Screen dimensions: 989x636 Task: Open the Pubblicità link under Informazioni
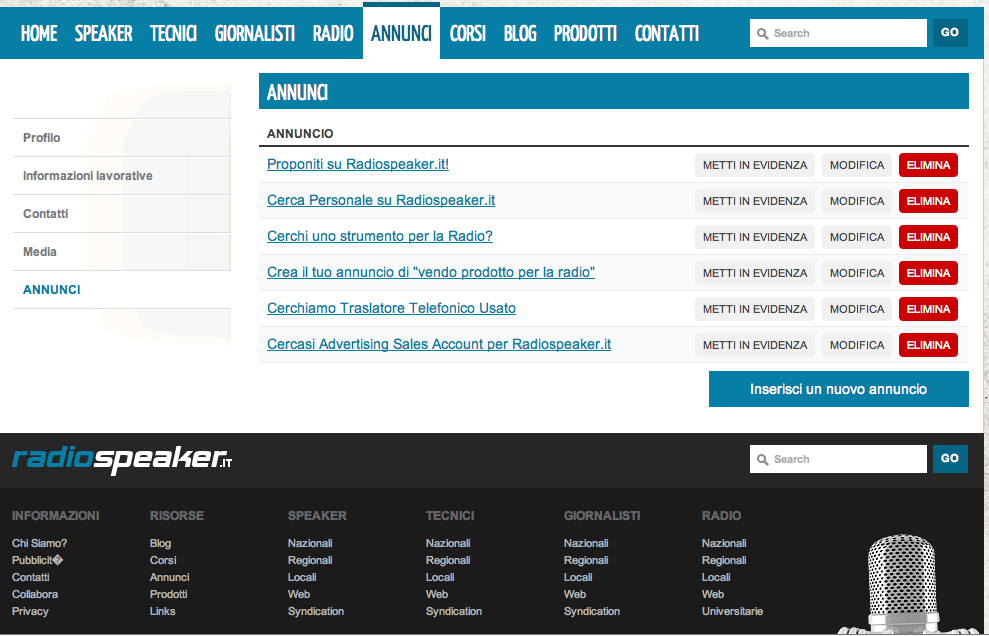[37, 560]
